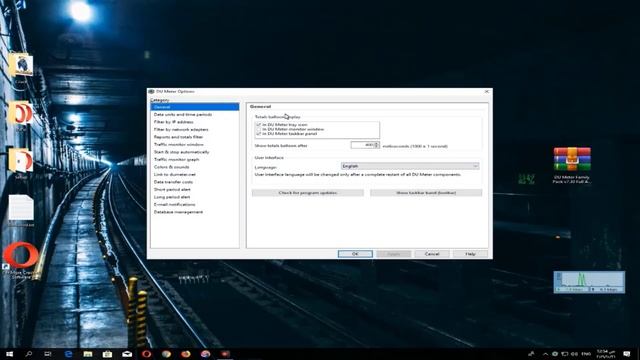Close the DU Meter Options dialog
Viewport: 640px width, 360px height.
pyautogui.click(x=487, y=91)
